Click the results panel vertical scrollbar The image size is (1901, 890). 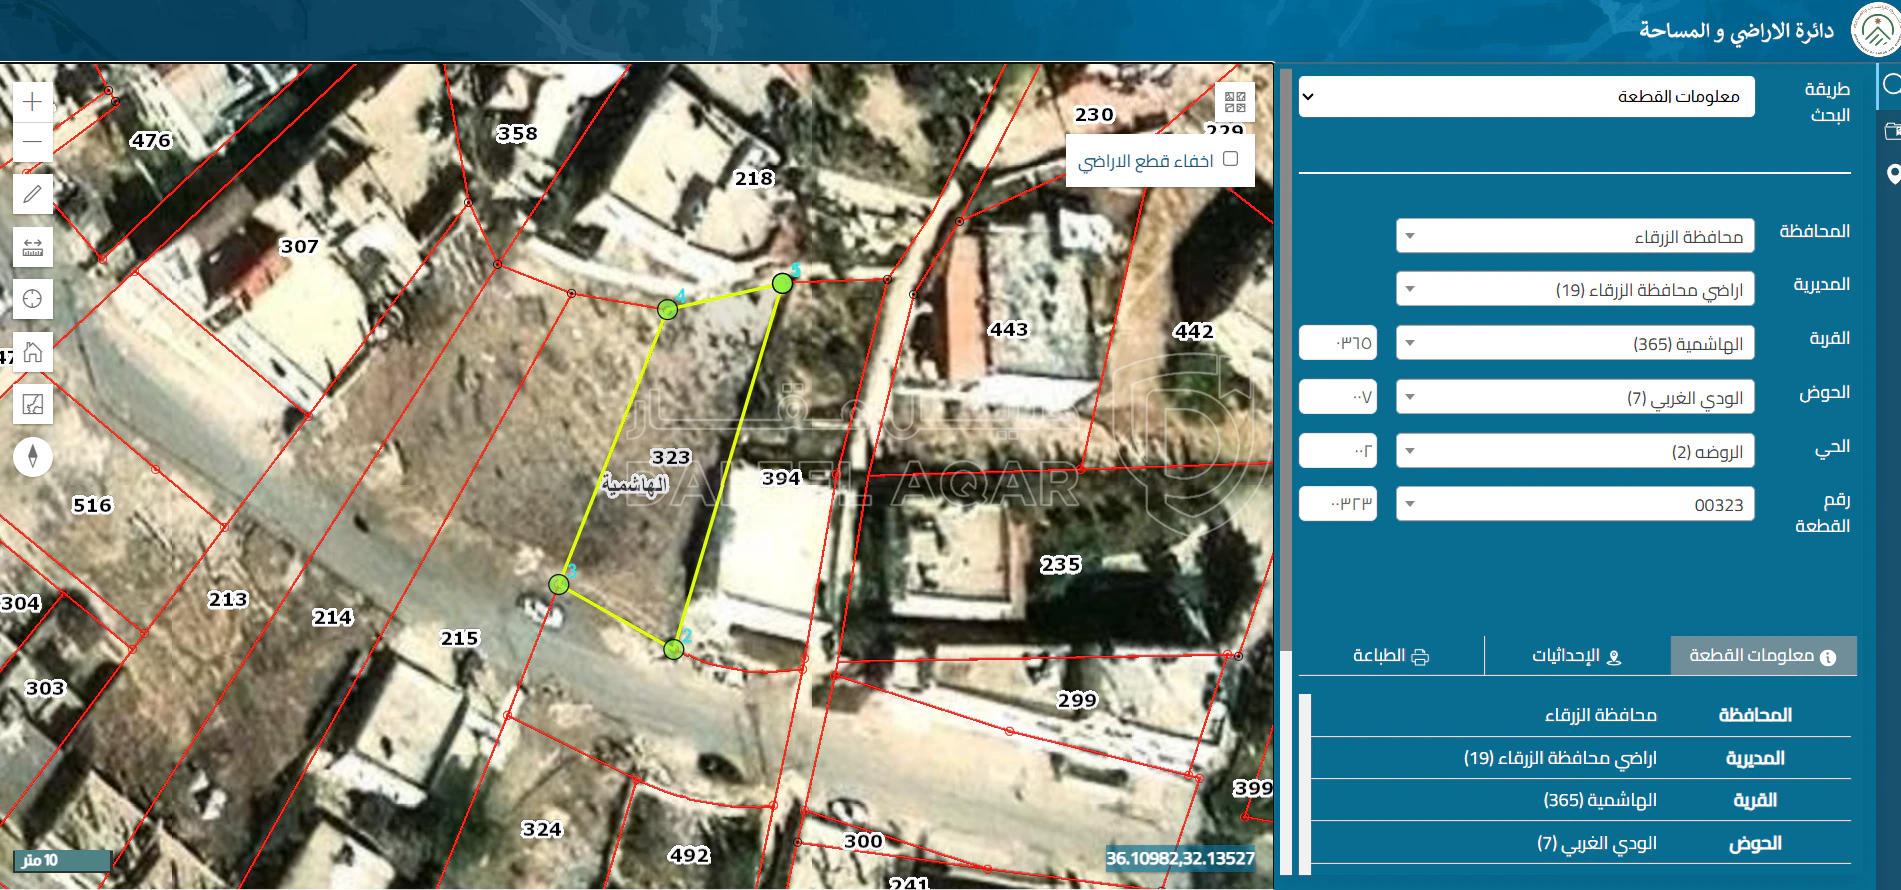coord(1304,780)
